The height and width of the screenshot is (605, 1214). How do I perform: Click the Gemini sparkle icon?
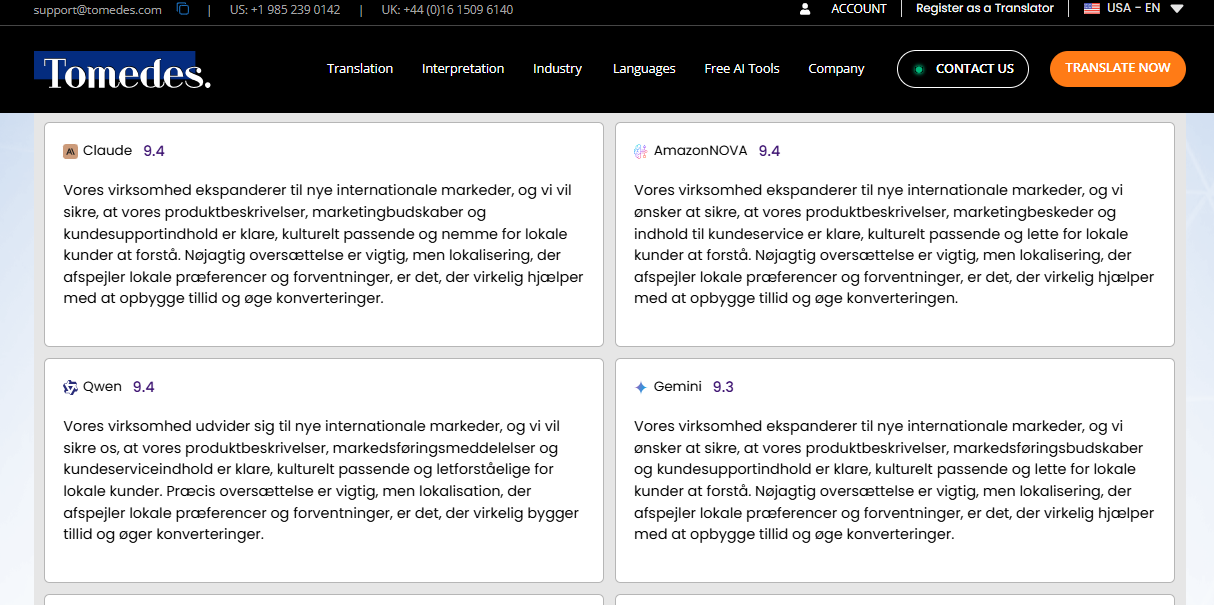(x=639, y=386)
